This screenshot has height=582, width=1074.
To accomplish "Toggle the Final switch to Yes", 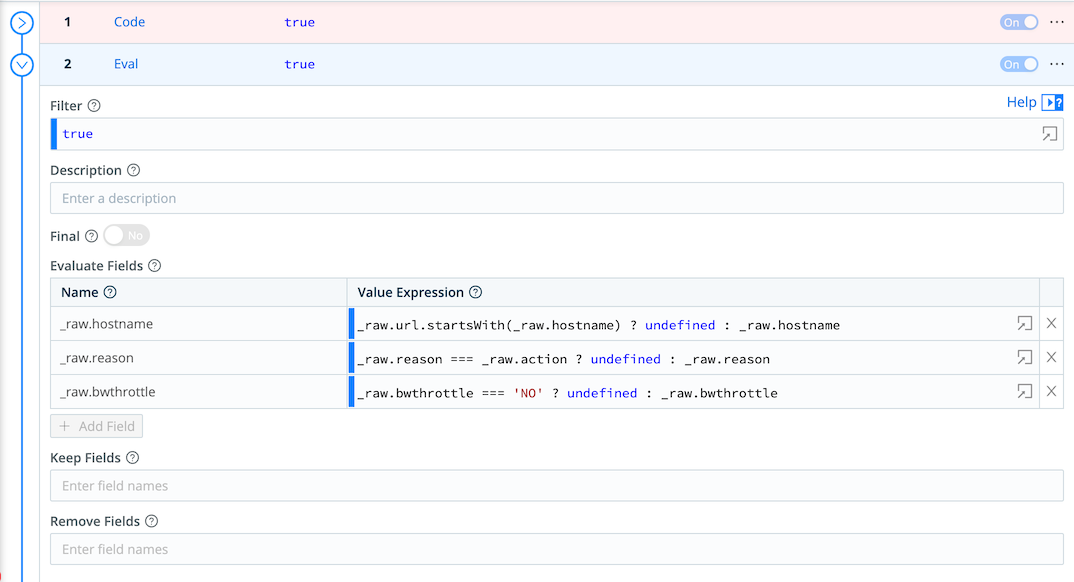I will pos(126,236).
